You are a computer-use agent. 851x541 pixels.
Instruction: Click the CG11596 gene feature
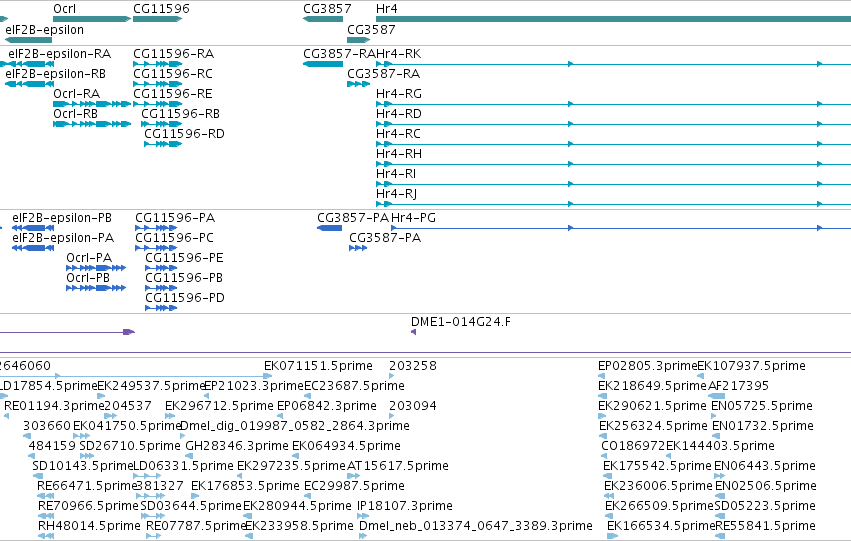pos(157,19)
